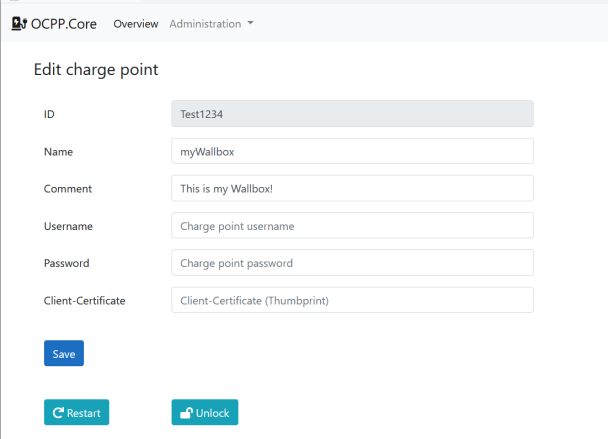Screen dimensions: 608x439
Task: Click the circular arrow Restart icon
Action: pyautogui.click(x=59, y=413)
